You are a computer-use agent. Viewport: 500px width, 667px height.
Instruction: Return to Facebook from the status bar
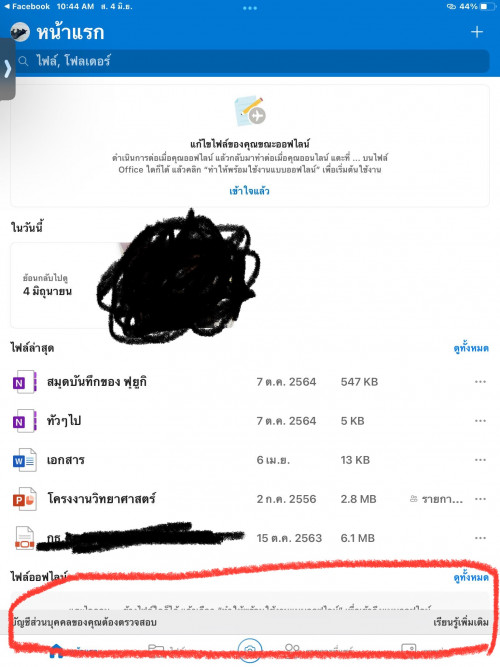pyautogui.click(x=27, y=6)
